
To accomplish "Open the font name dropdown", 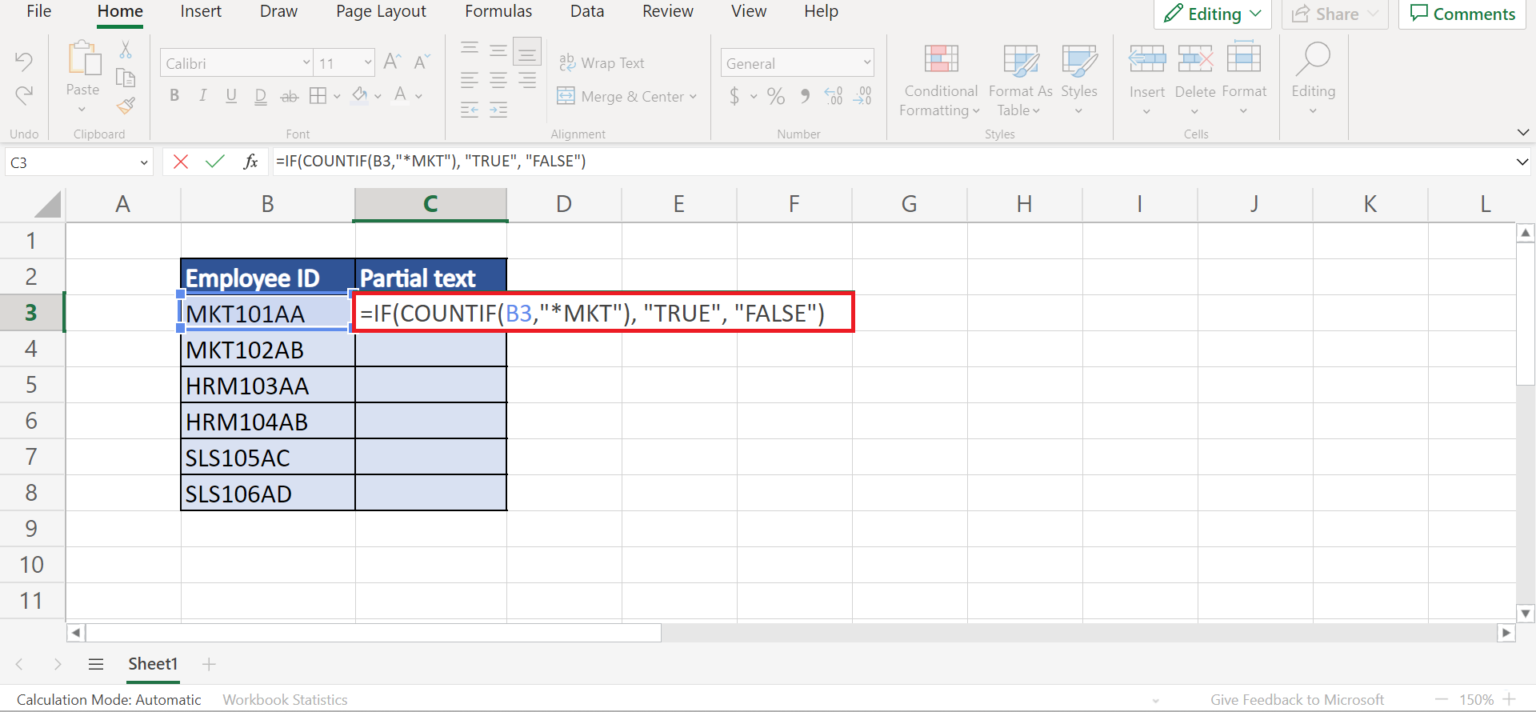I will pyautogui.click(x=307, y=62).
